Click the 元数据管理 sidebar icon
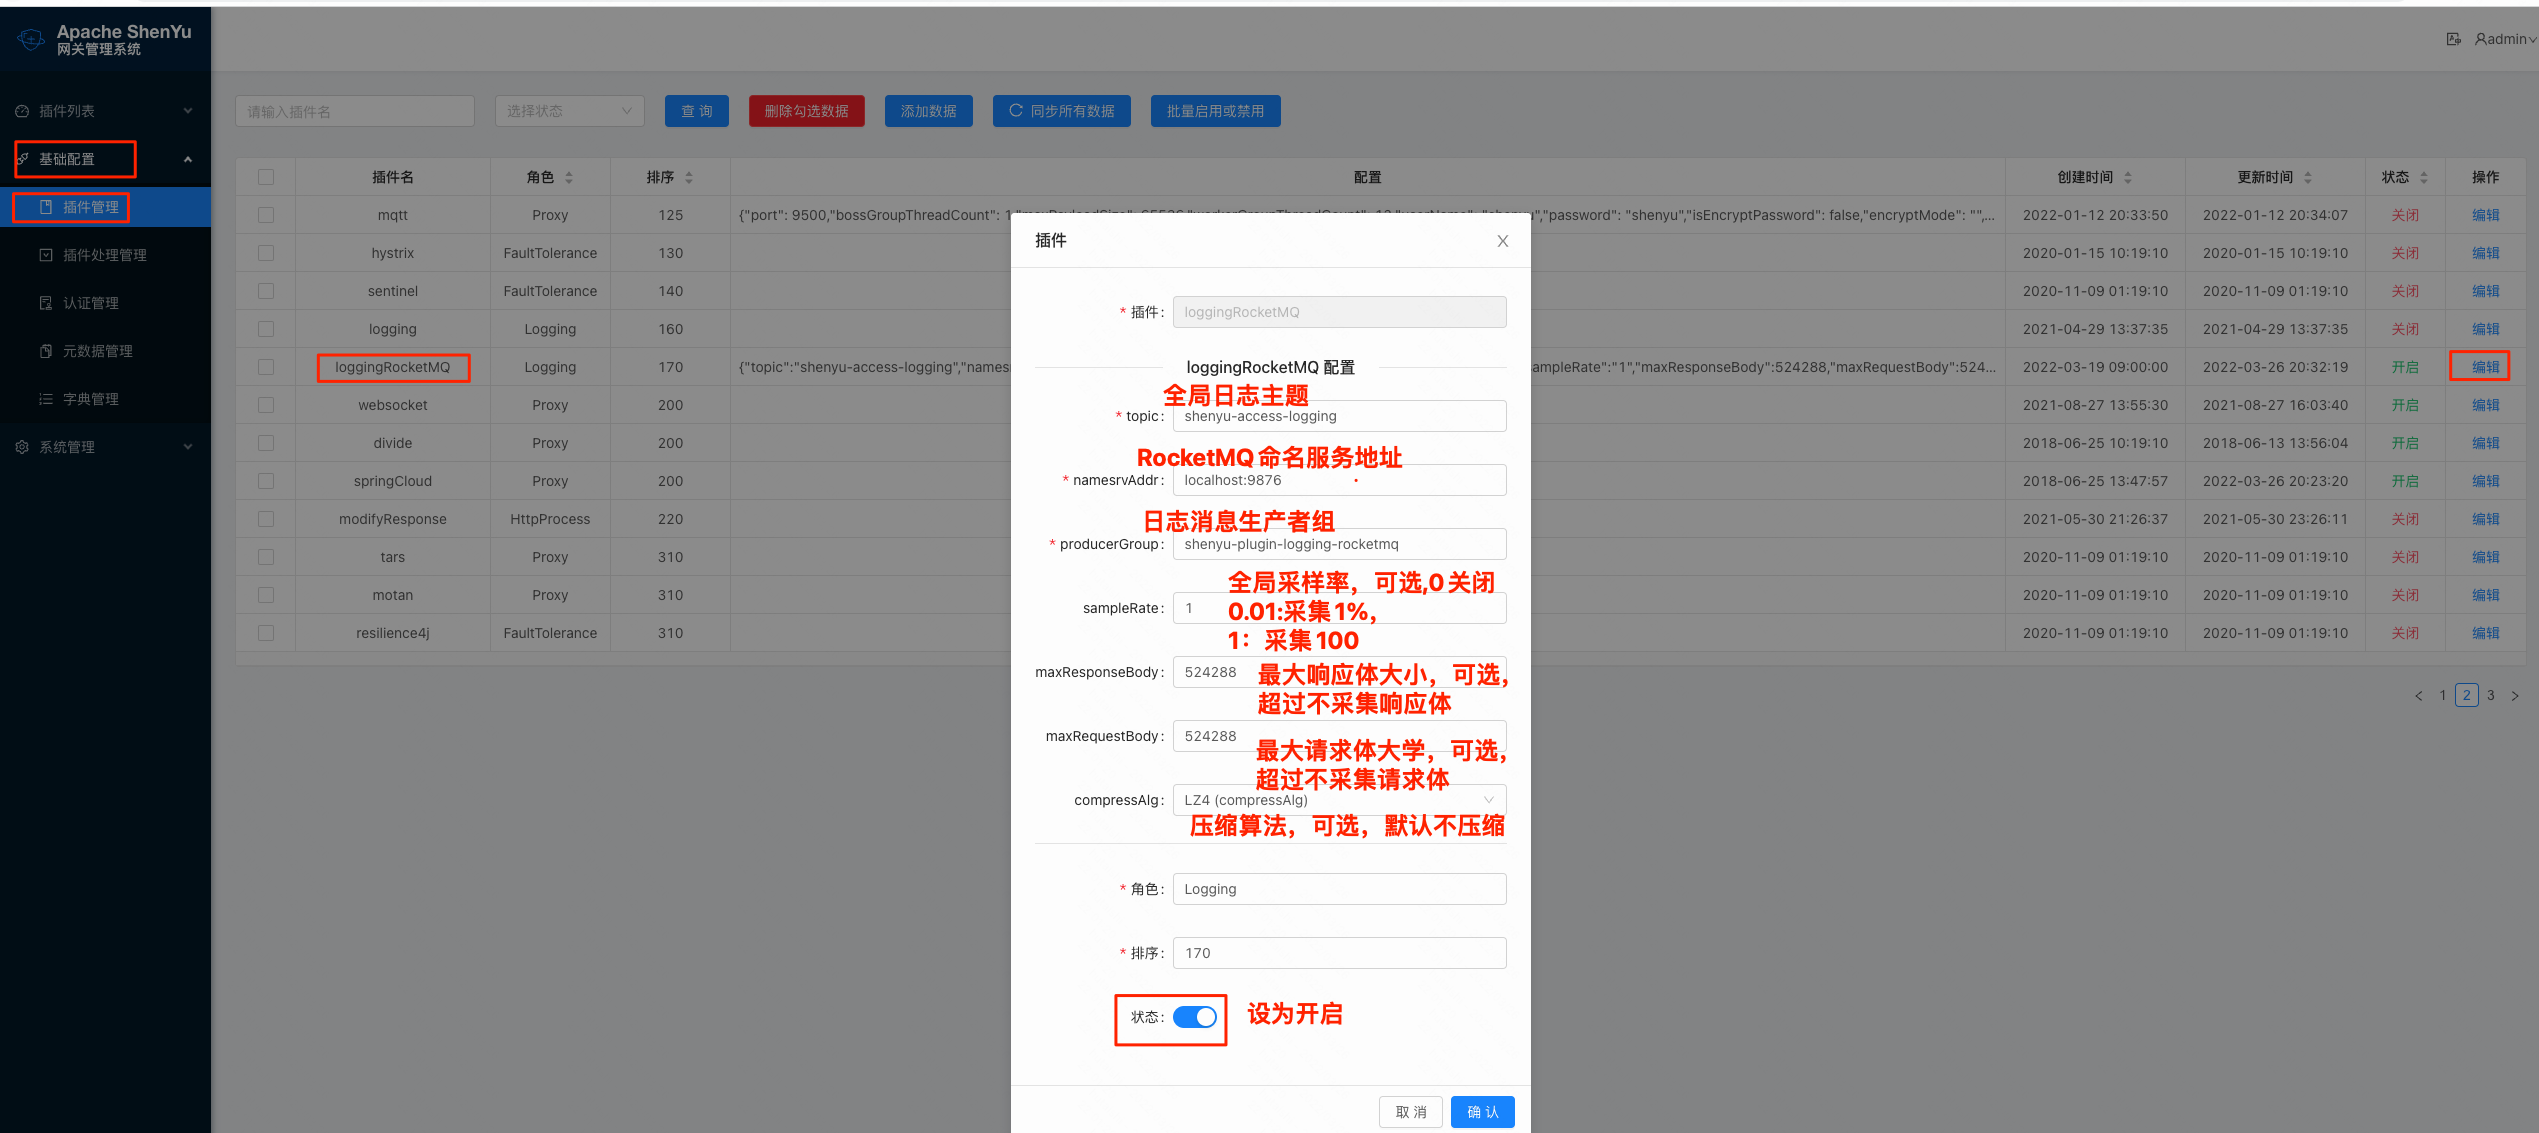Screen dimensions: 2539x1133 [x=46, y=351]
